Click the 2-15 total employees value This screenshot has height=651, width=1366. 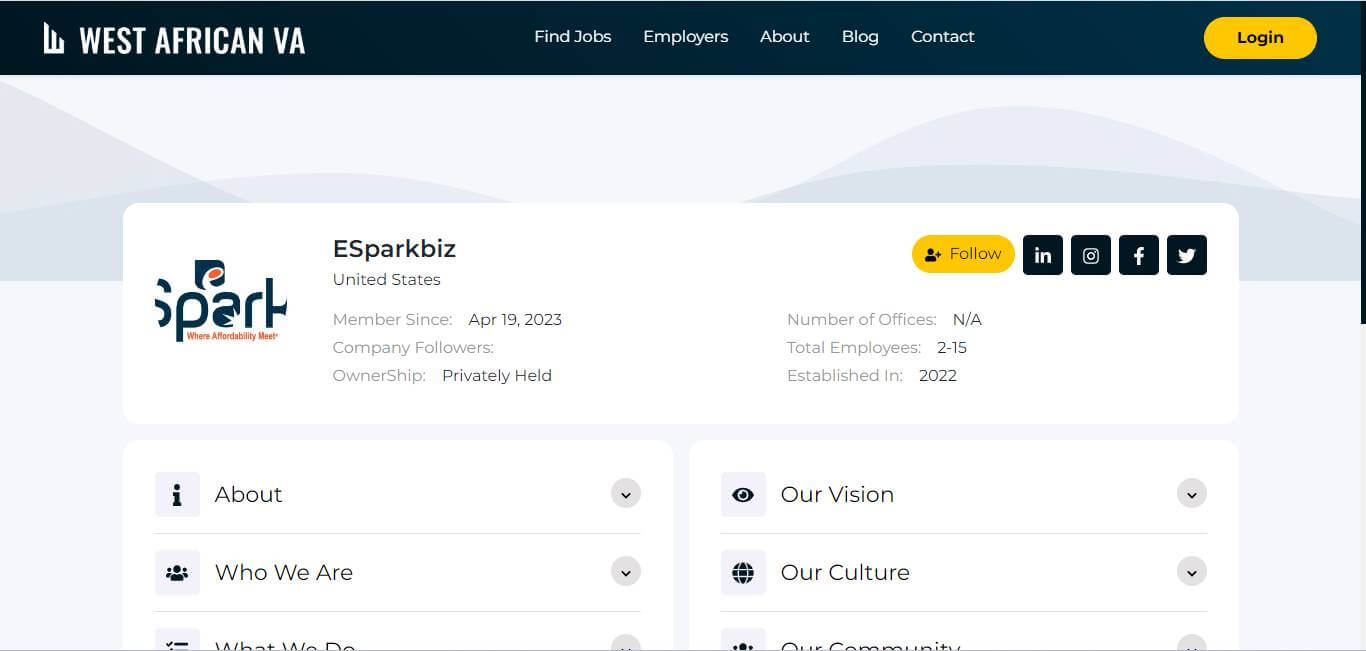pos(952,348)
